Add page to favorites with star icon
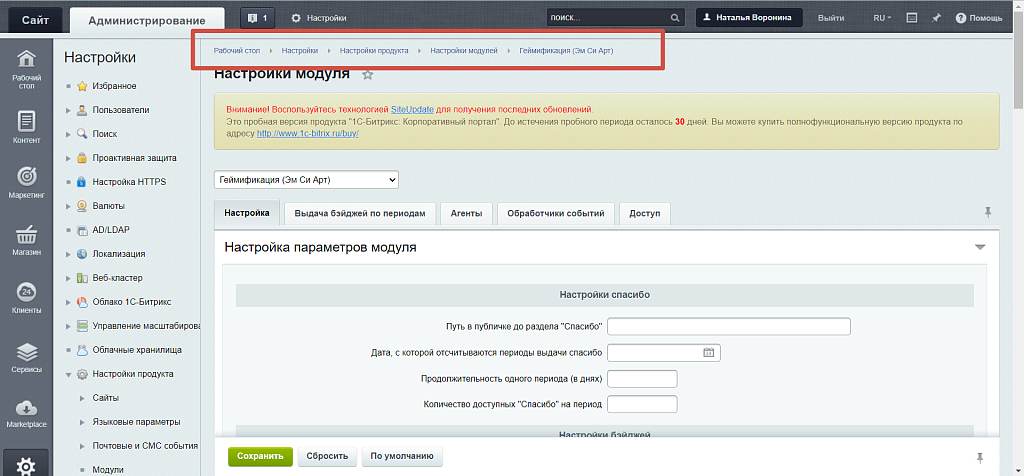Viewport: 1024px width, 476px height. click(367, 75)
